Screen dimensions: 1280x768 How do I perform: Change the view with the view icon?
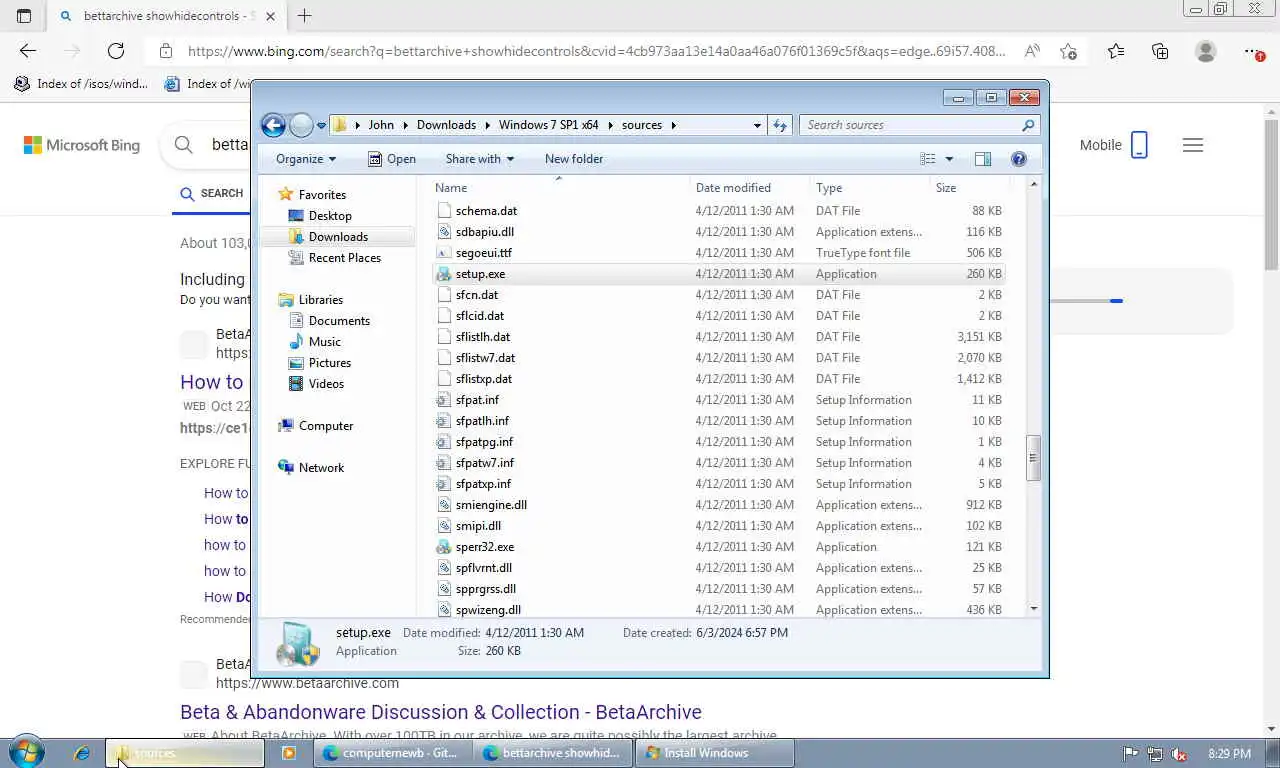(x=928, y=159)
